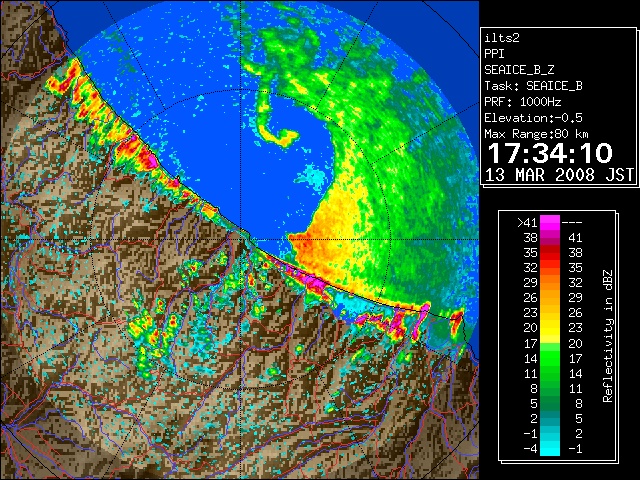
Task: Pick the yellow legend swatch near 20
Action: pos(550,329)
